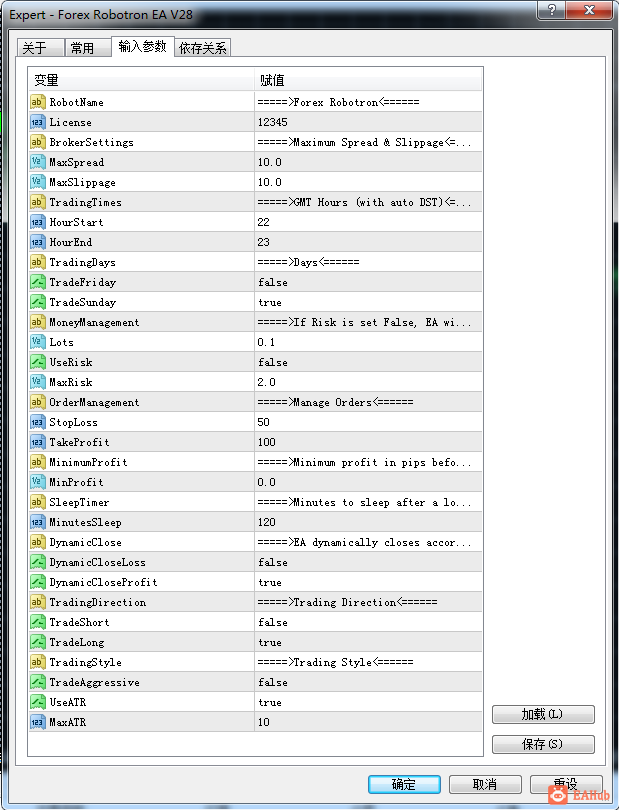Screen dimensions: 619x810
Task: Click the double-type icon beside MinProfit
Action: click(x=38, y=482)
